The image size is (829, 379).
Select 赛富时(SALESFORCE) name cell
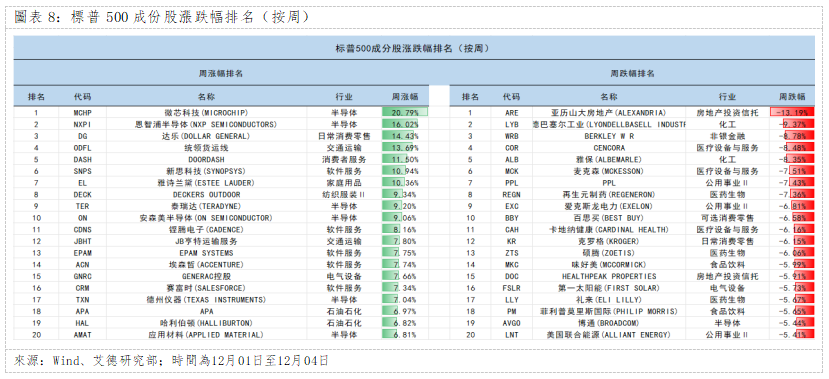click(207, 288)
